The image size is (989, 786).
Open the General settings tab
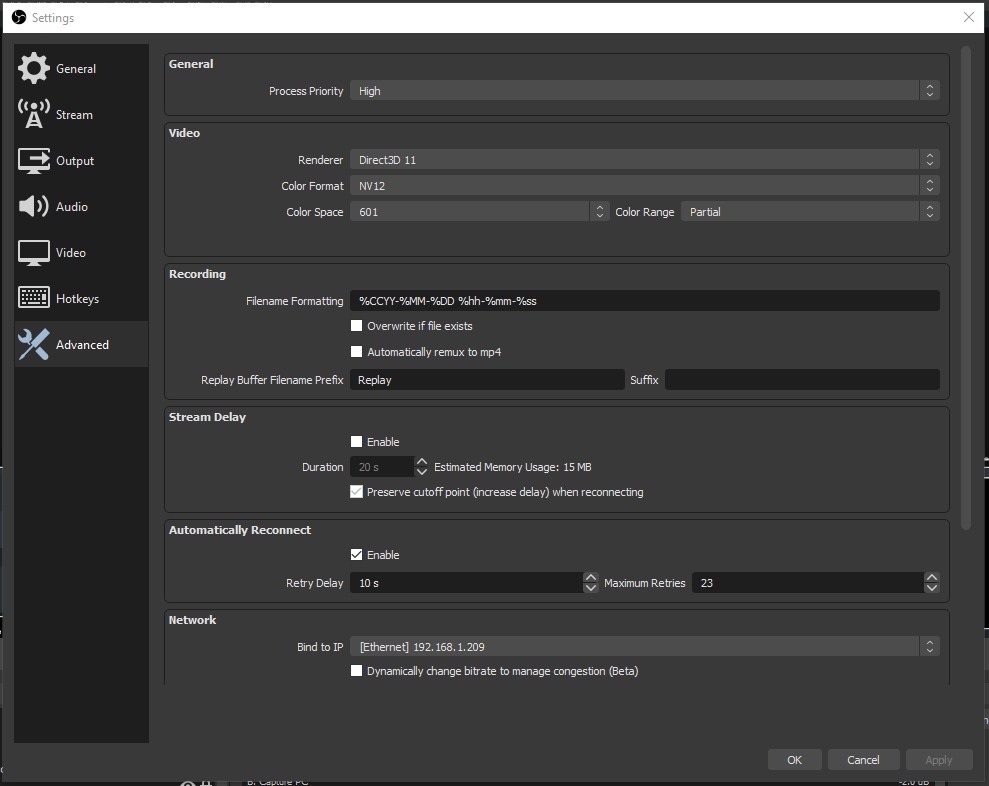pyautogui.click(x=81, y=68)
